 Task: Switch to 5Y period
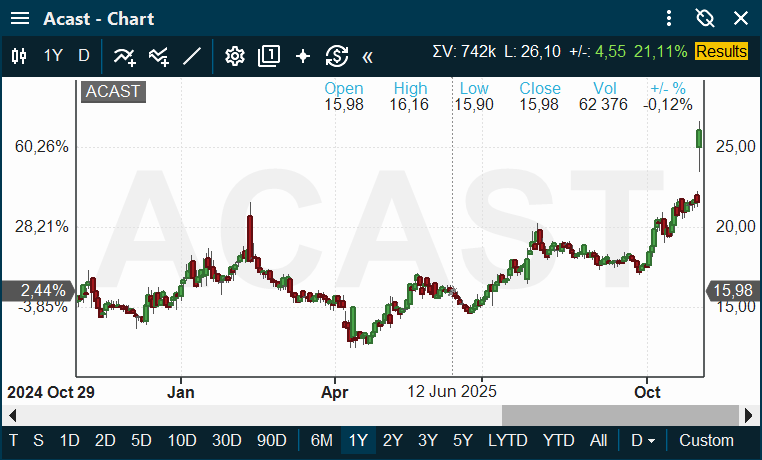463,441
